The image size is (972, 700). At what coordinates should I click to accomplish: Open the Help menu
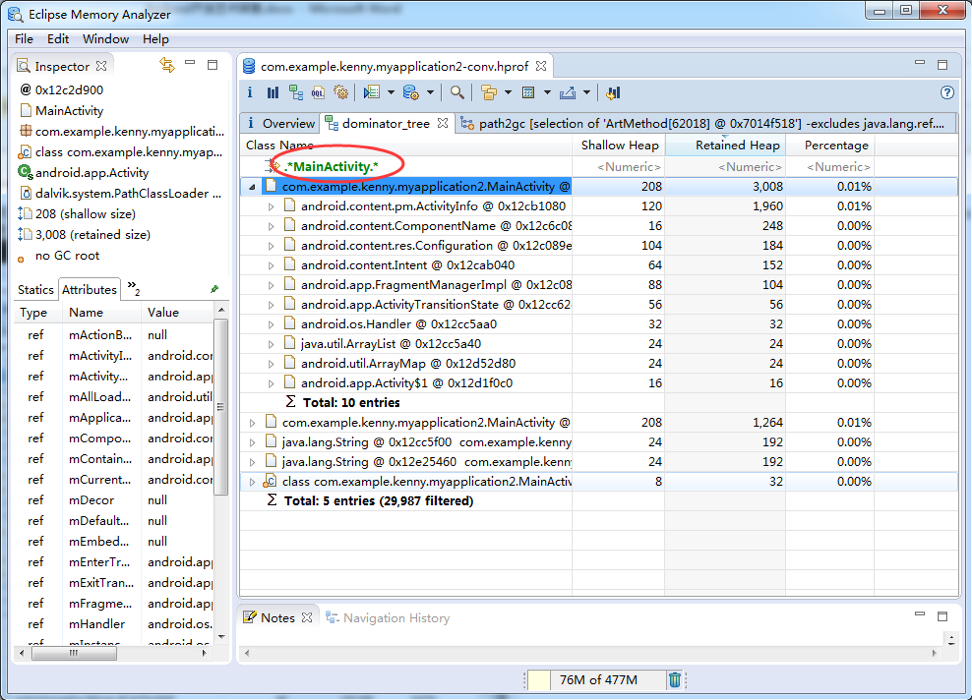[156, 38]
